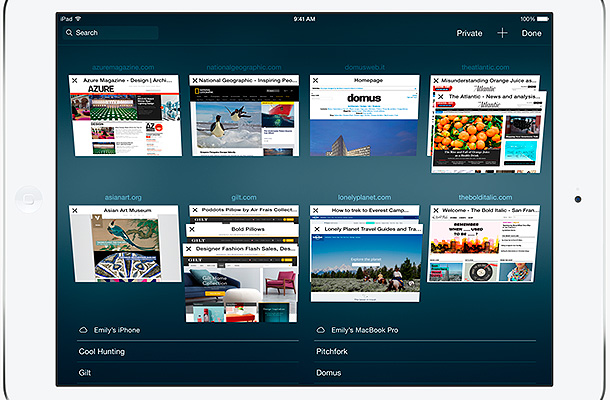610x400 pixels.
Task: Open Cool Hunting from Emily's iPhone
Action: click(x=102, y=352)
